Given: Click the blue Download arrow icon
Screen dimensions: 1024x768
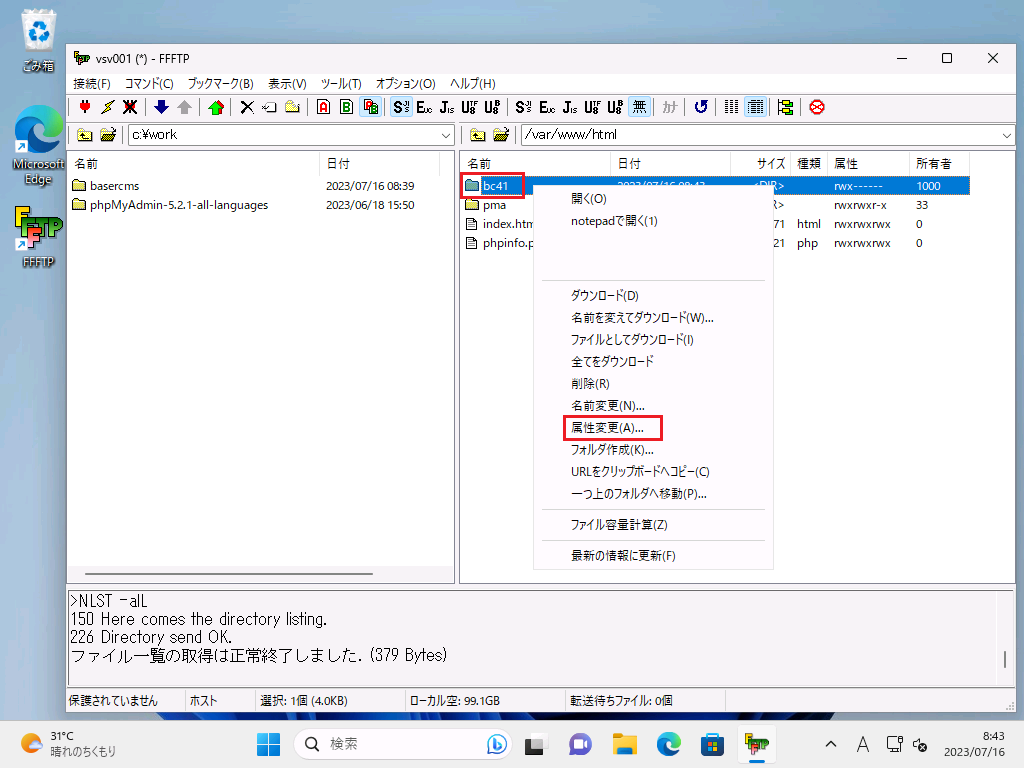Looking at the screenshot, I should pos(161,107).
